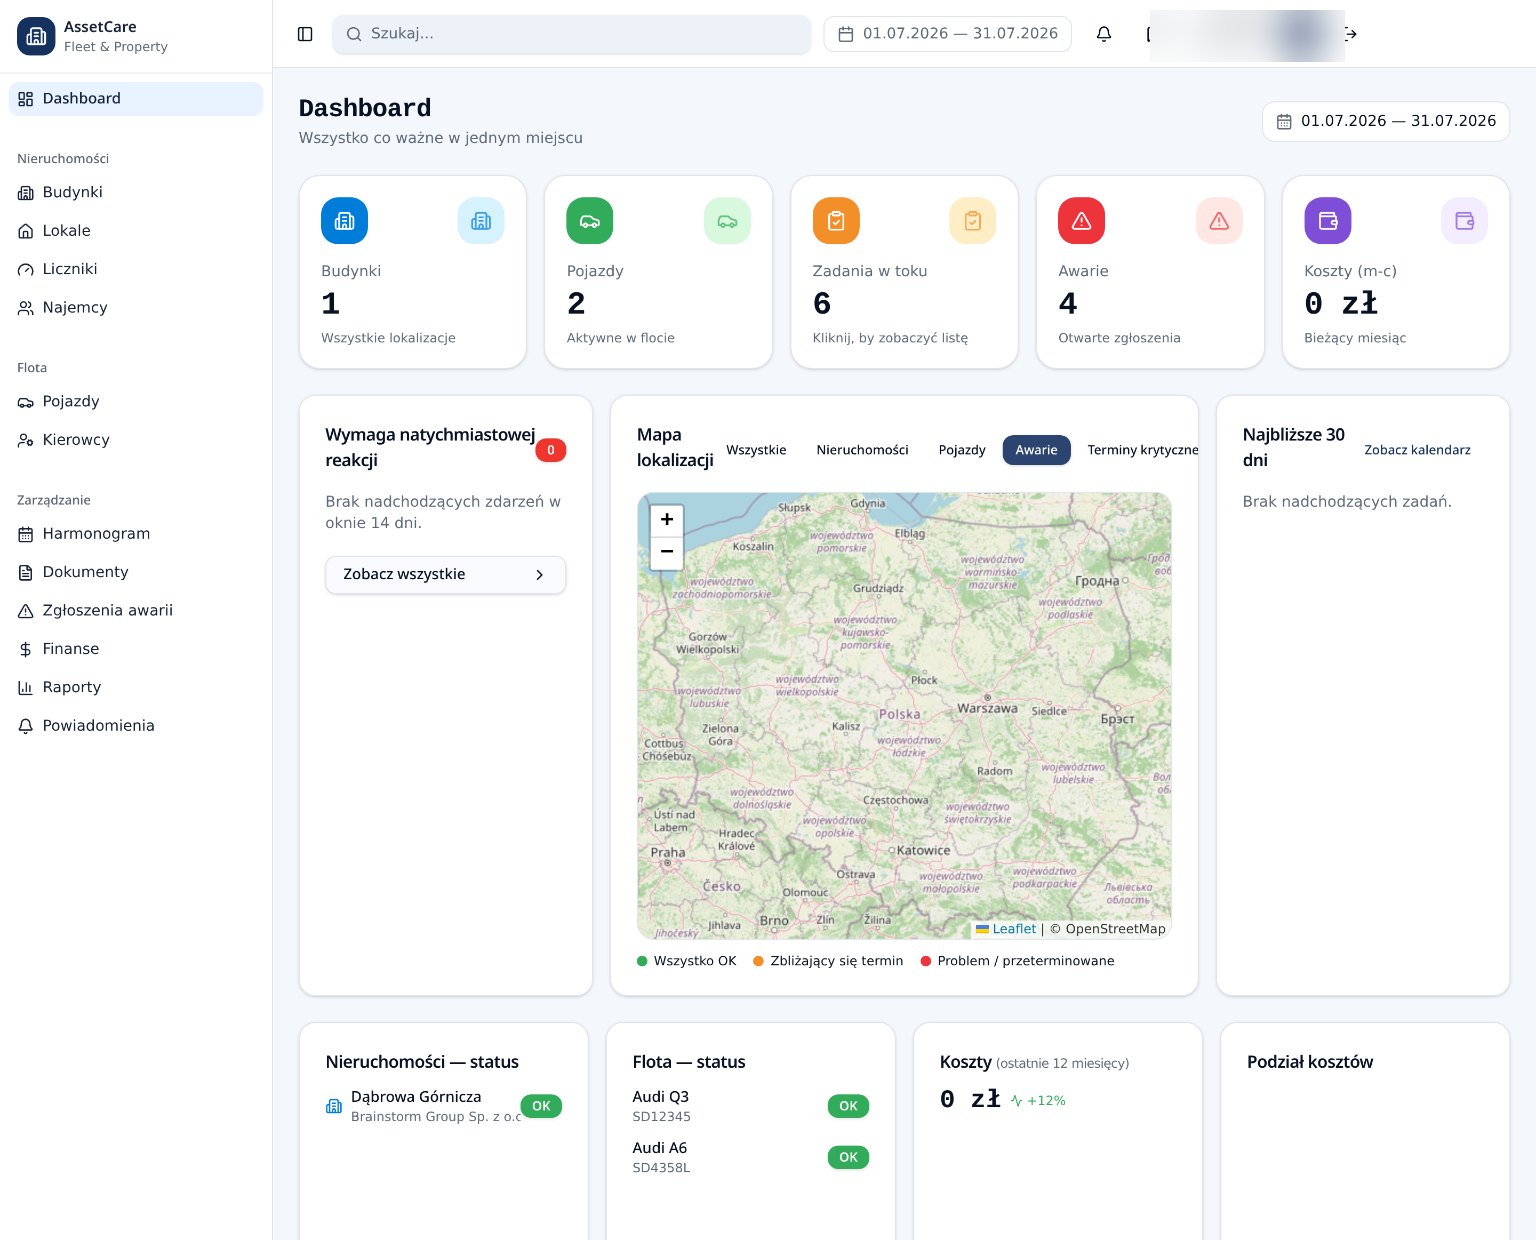Open Liczniki in sidebar

(x=136, y=269)
